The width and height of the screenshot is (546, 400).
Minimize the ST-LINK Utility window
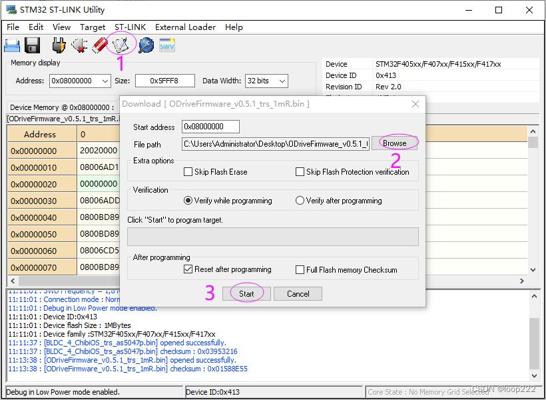(469, 10)
